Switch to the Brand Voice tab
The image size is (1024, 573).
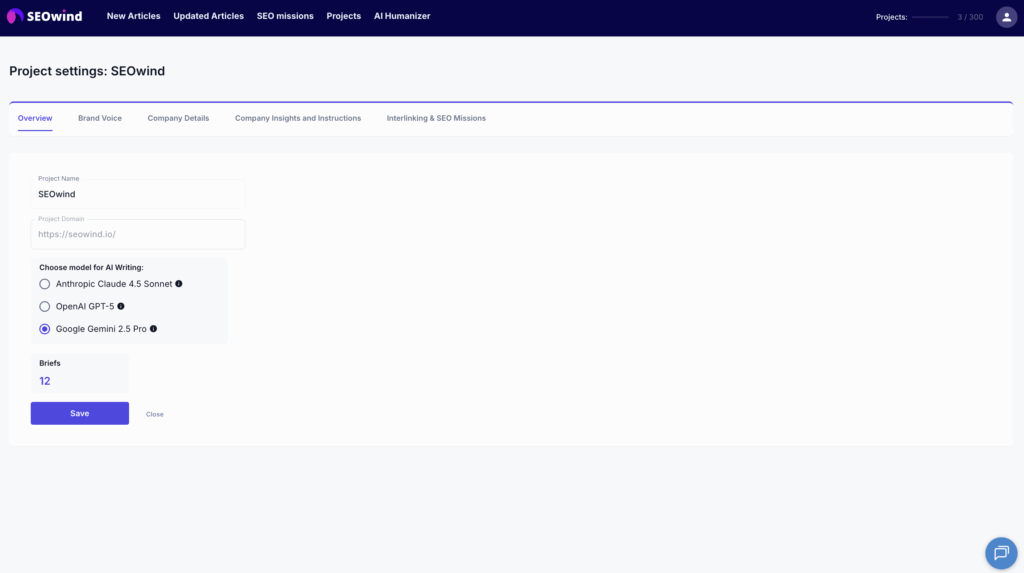pyautogui.click(x=100, y=118)
